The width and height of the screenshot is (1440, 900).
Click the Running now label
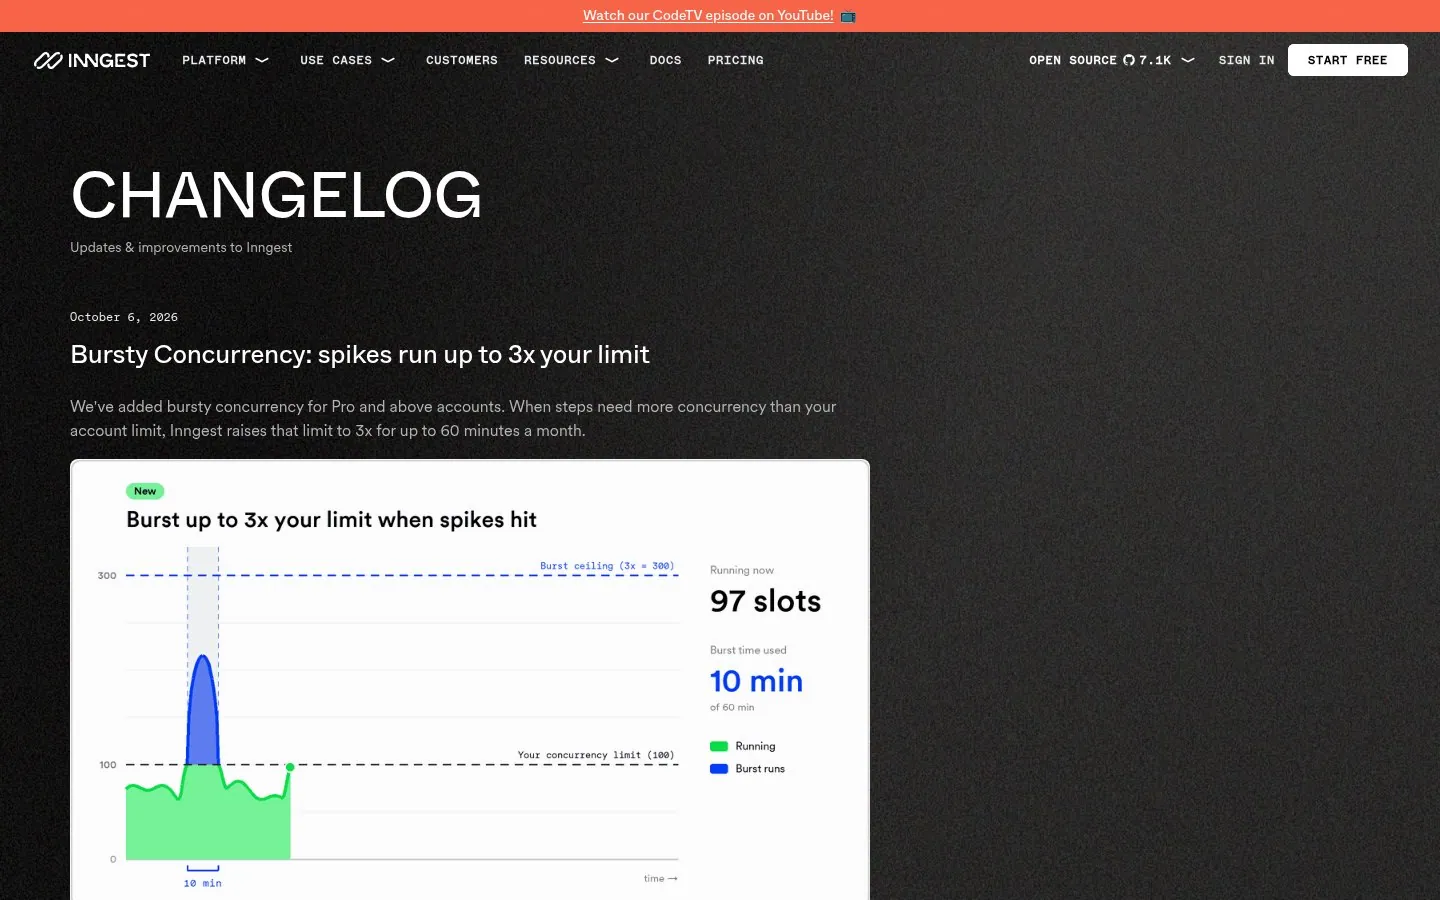(742, 570)
